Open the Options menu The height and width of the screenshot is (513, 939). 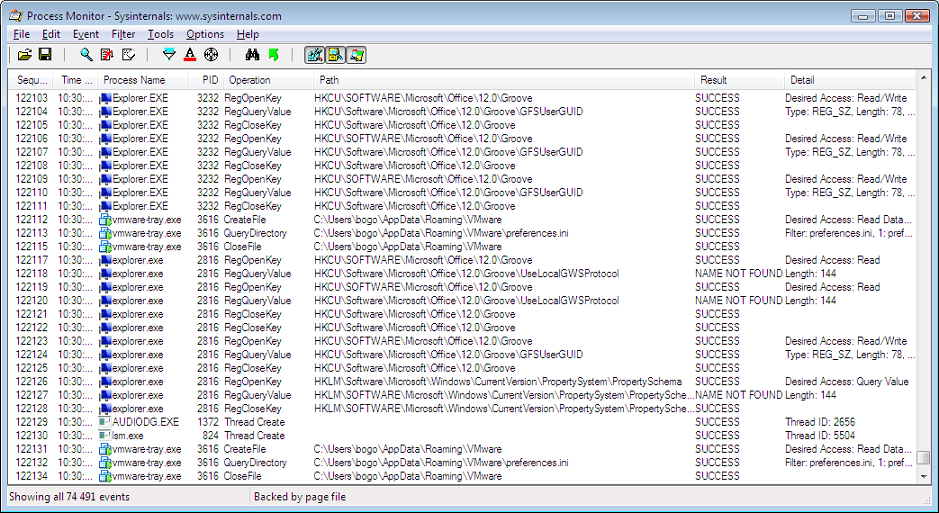[205, 34]
